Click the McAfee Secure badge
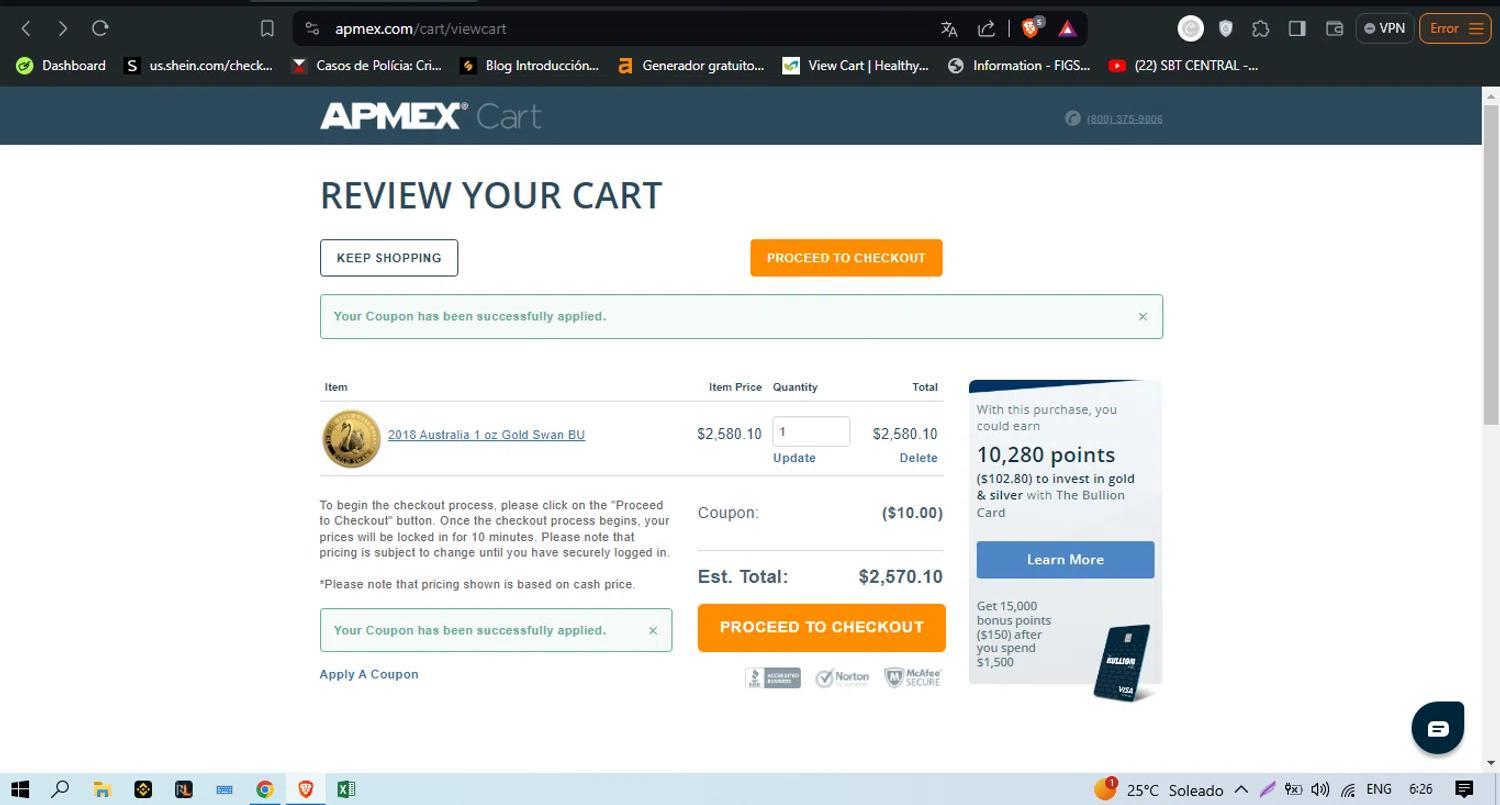This screenshot has width=1500, height=805. [913, 678]
